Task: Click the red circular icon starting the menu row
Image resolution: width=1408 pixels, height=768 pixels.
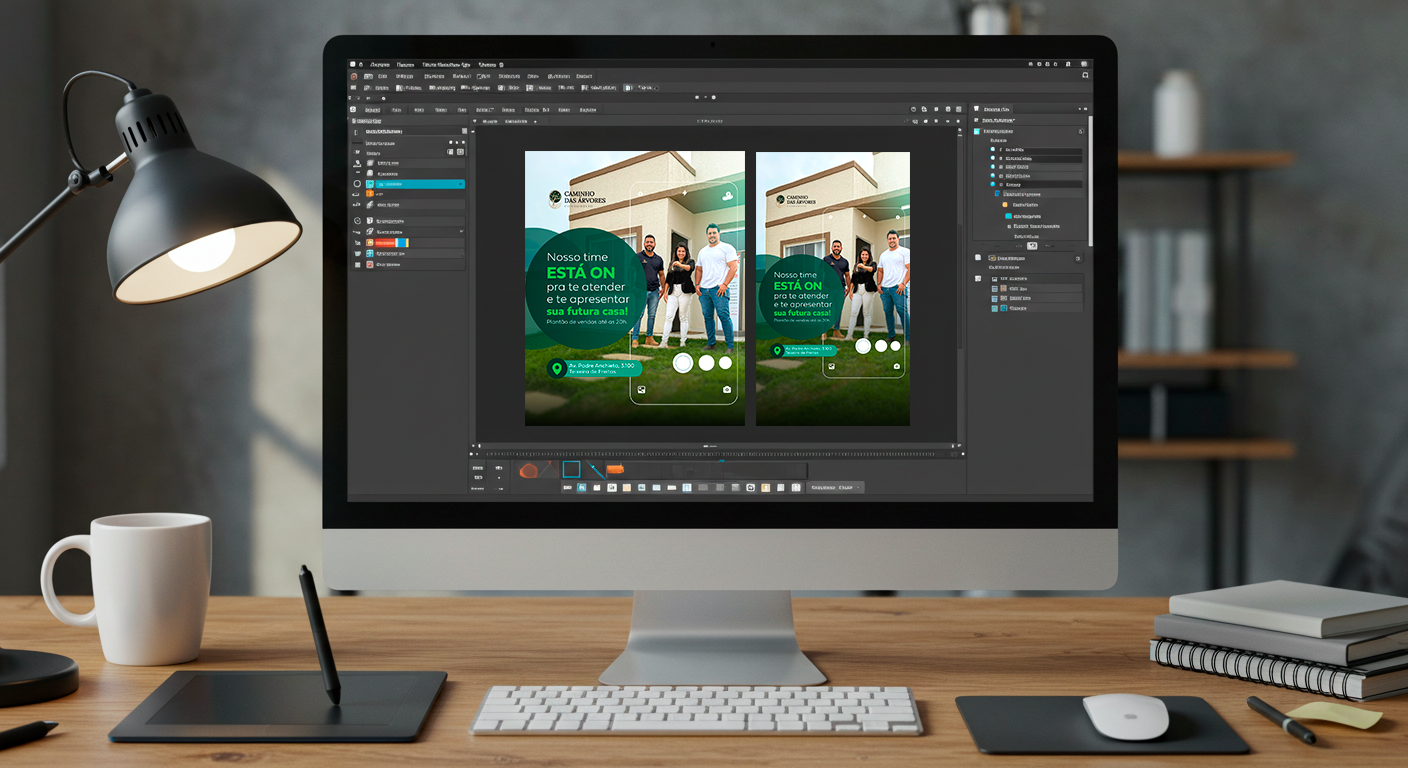Action: point(353,76)
